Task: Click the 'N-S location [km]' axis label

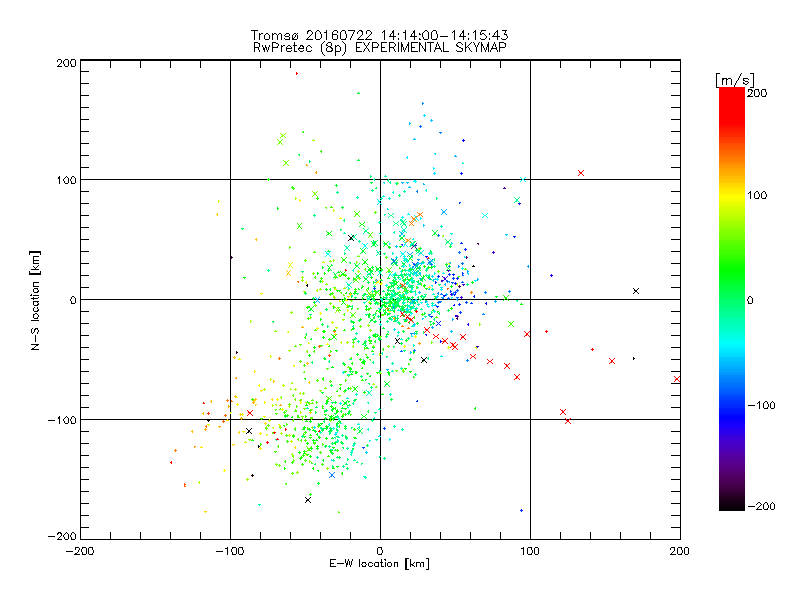Action: pos(35,300)
